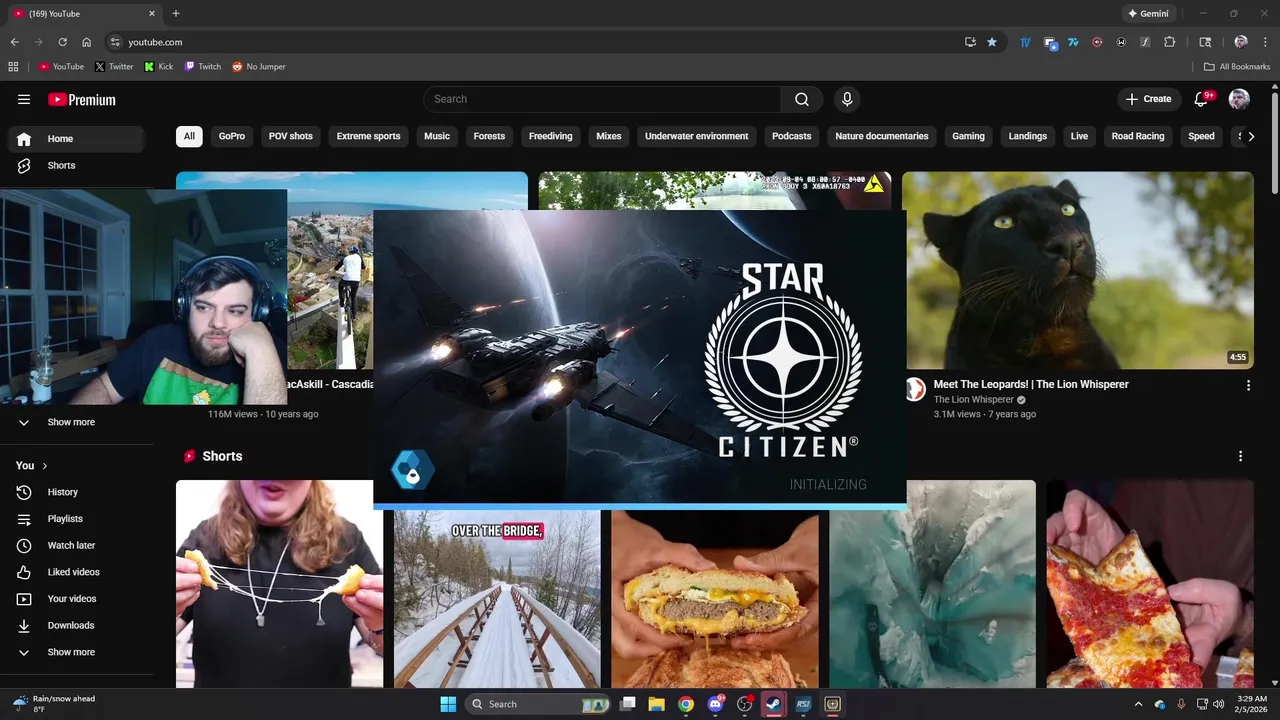Select the POV shots chip
This screenshot has width=1280, height=720.
point(291,136)
